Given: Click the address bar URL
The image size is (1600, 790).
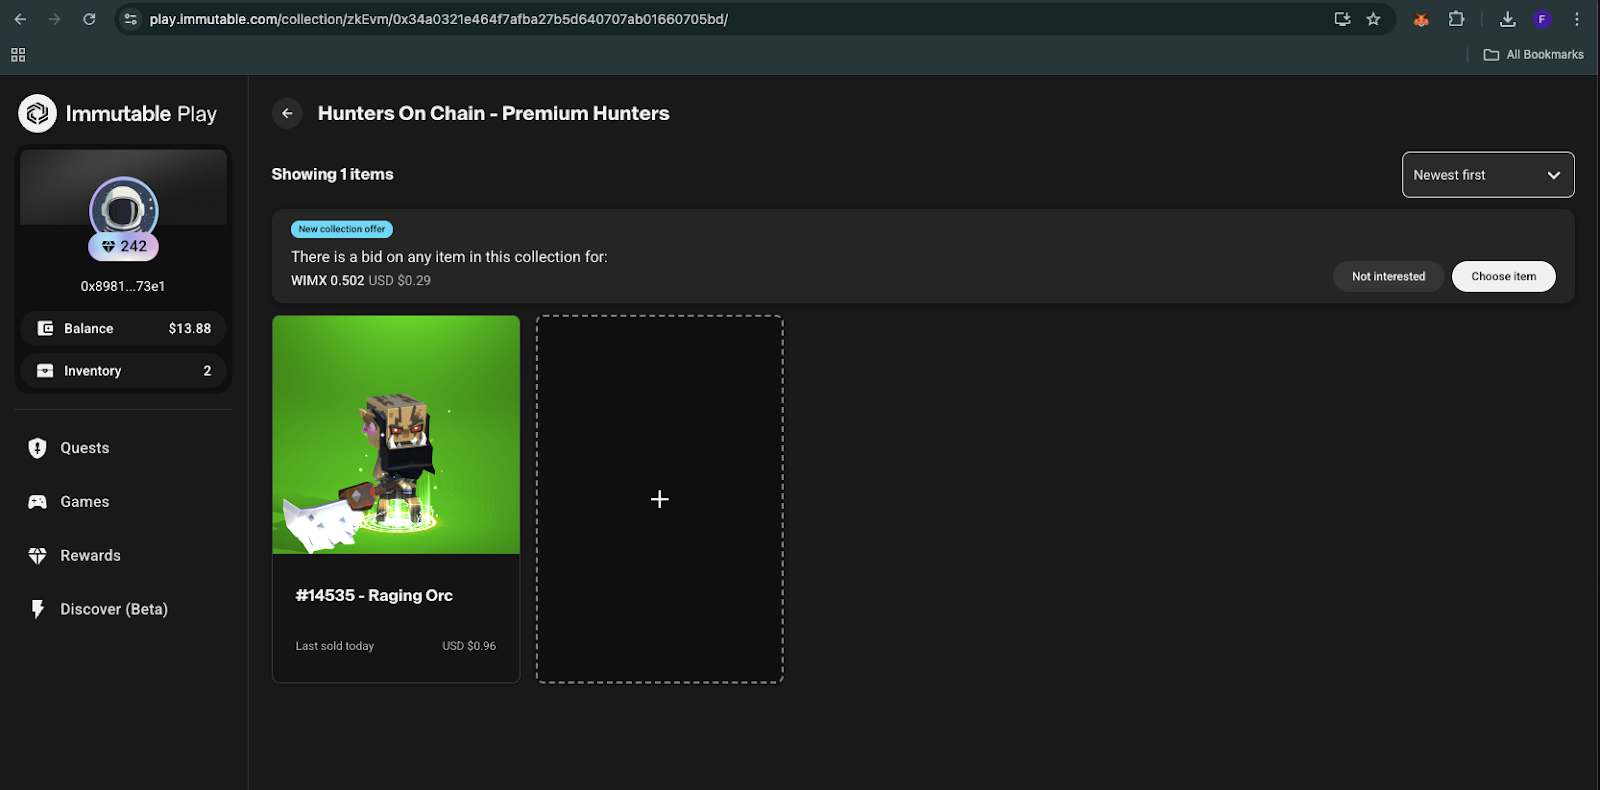Looking at the screenshot, I should click(438, 19).
